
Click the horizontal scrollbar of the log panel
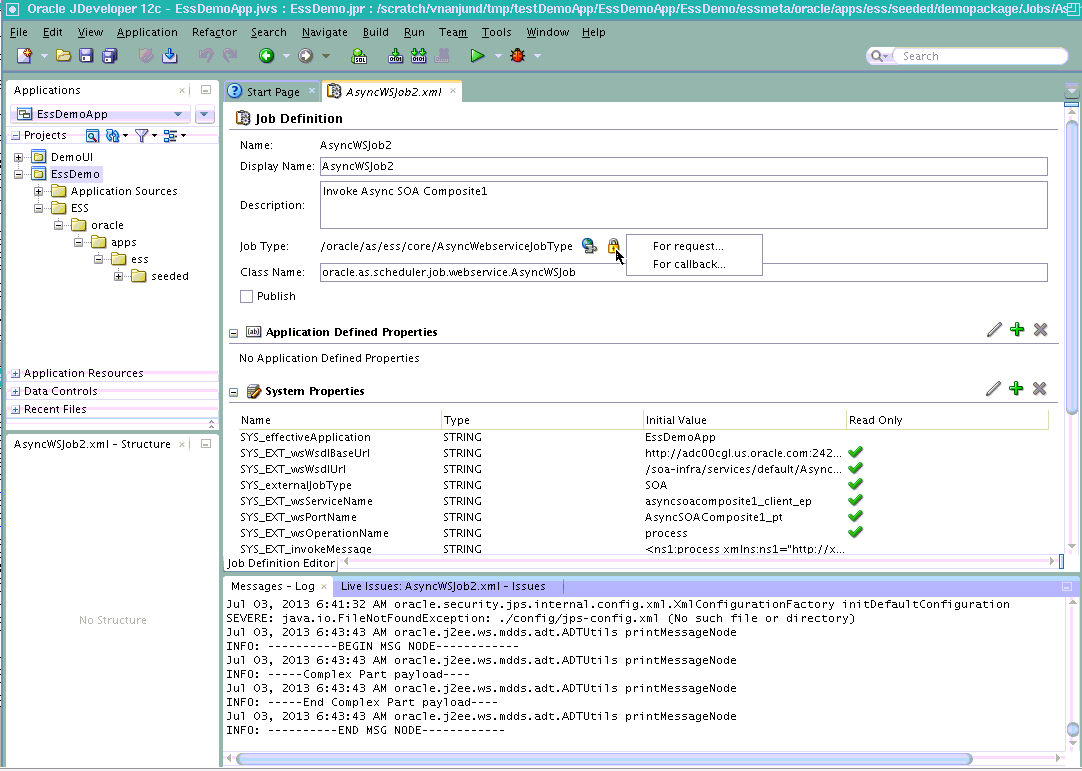click(x=604, y=759)
